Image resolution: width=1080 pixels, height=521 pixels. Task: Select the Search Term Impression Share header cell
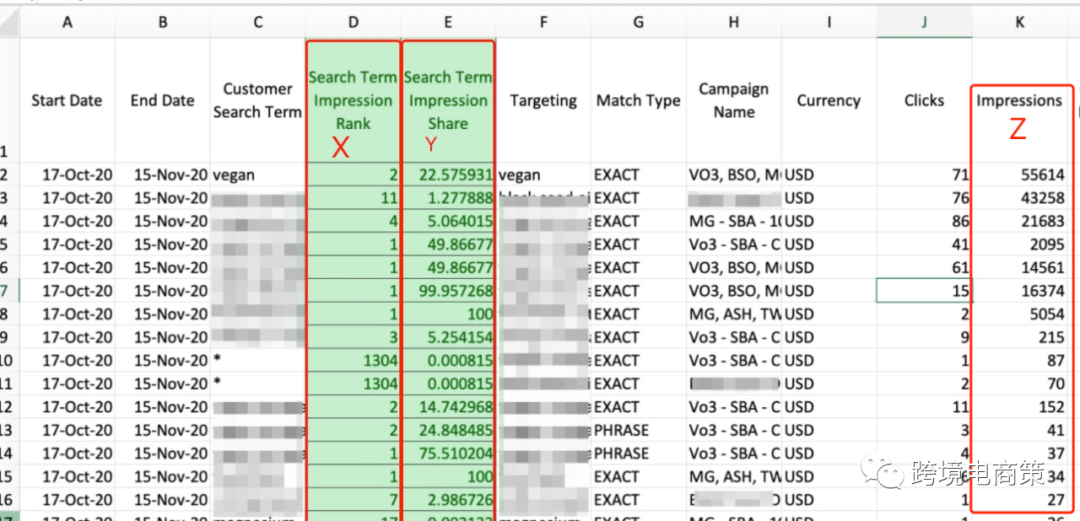click(x=447, y=100)
